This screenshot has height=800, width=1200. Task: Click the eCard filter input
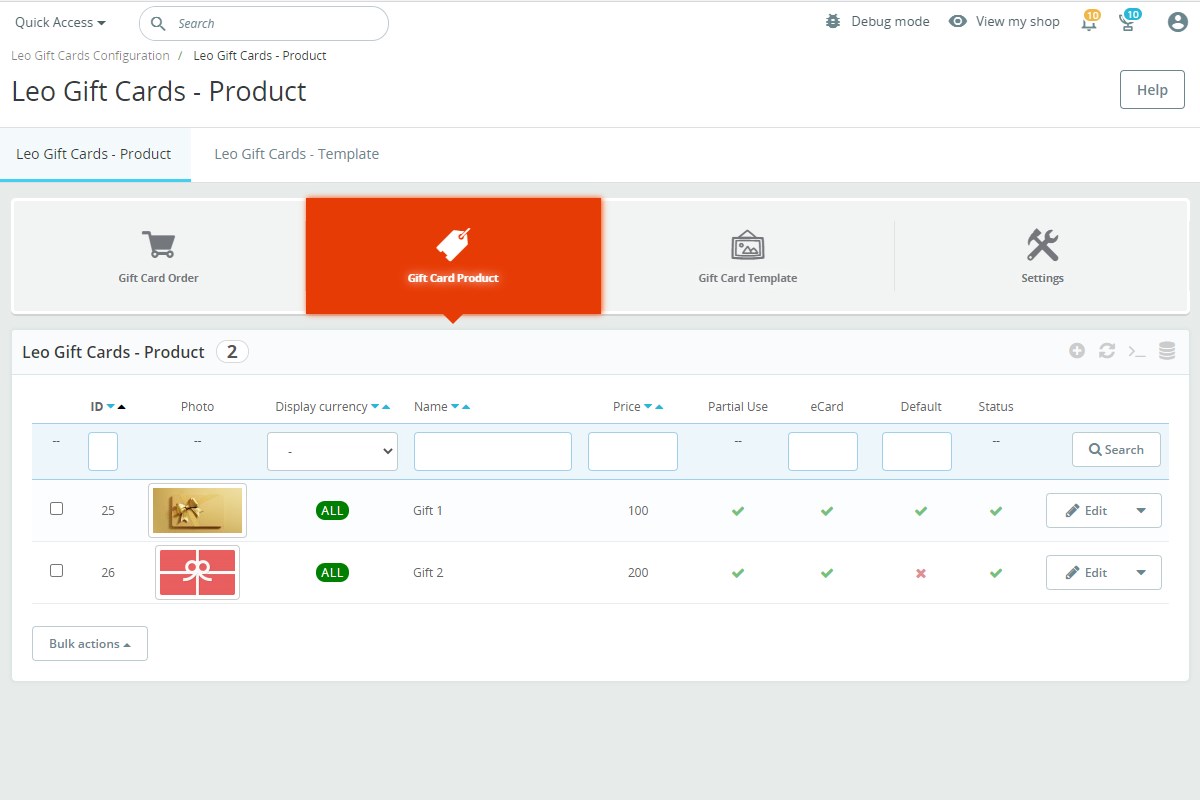[x=823, y=451]
